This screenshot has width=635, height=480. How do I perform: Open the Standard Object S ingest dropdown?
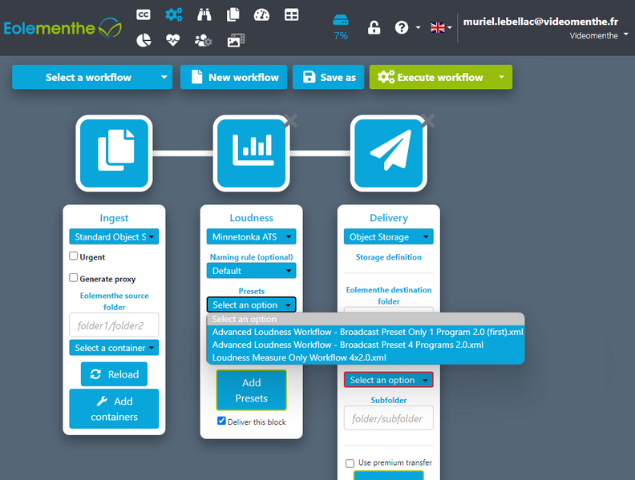(114, 237)
